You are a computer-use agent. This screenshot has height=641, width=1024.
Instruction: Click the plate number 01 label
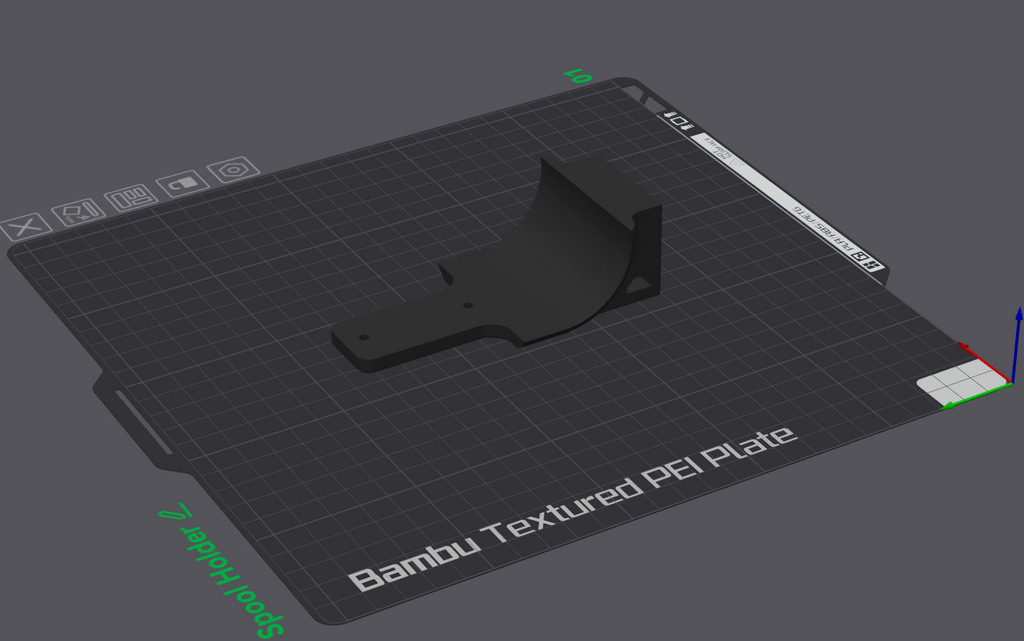click(x=579, y=76)
